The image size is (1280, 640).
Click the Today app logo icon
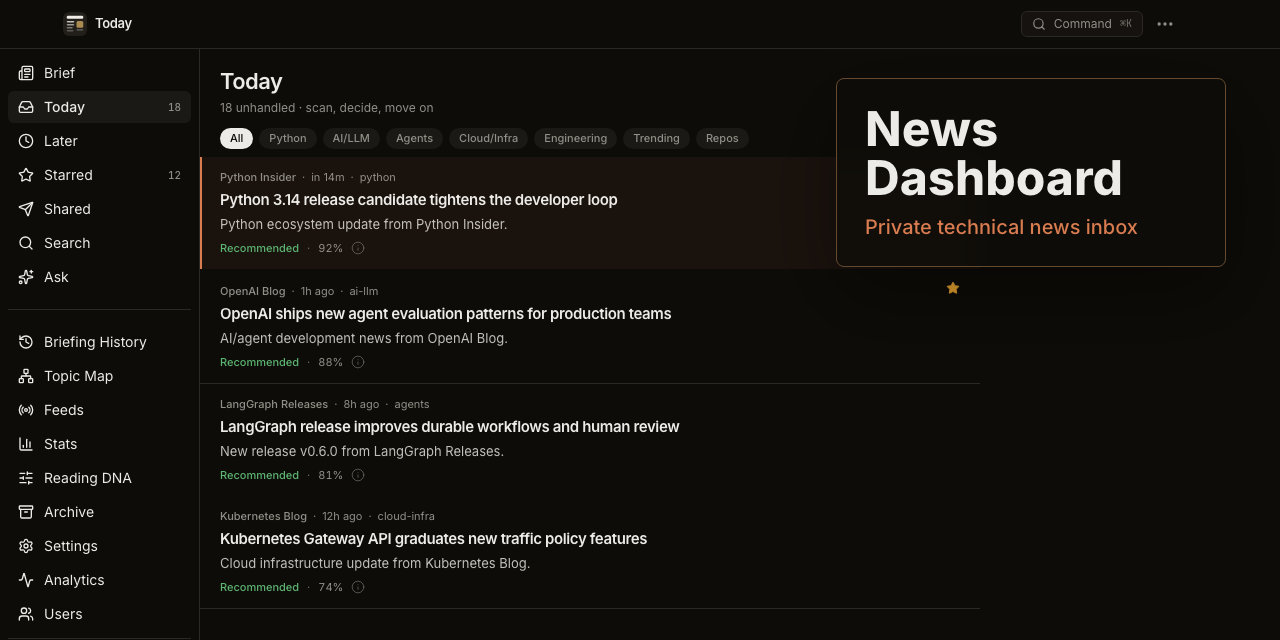click(x=75, y=24)
